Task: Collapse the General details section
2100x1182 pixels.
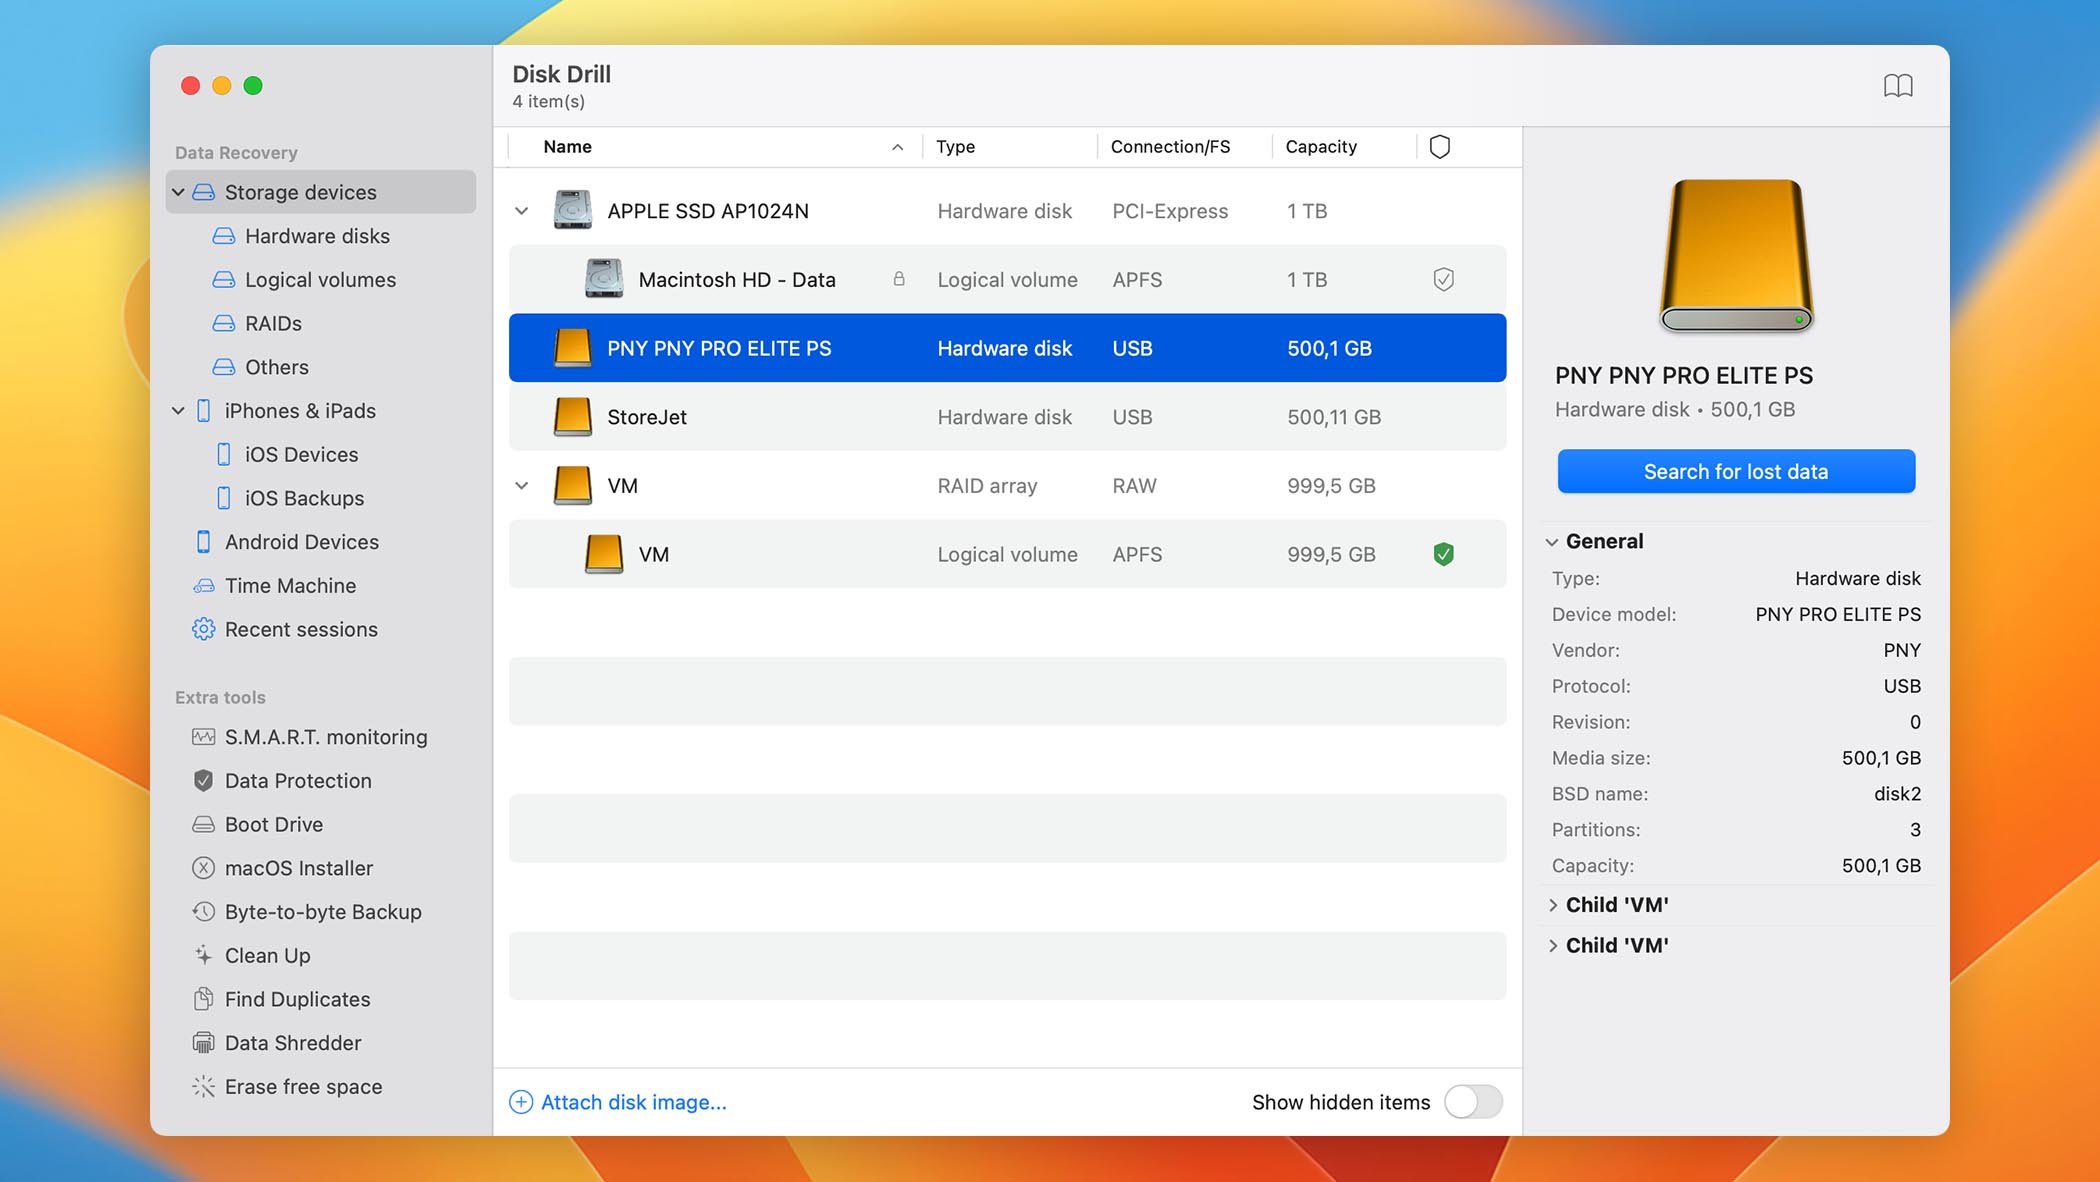Action: [1552, 542]
